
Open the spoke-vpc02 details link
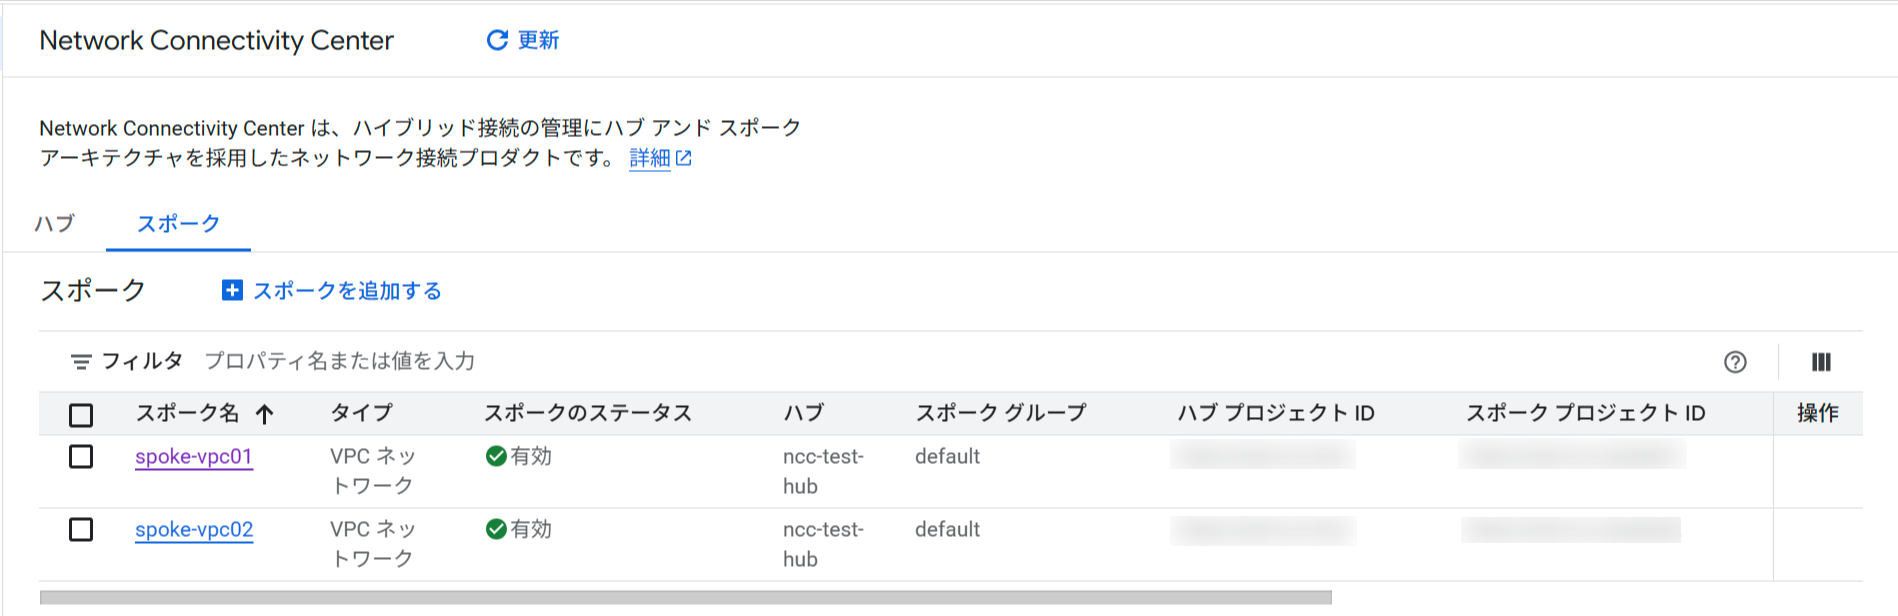[x=195, y=530]
